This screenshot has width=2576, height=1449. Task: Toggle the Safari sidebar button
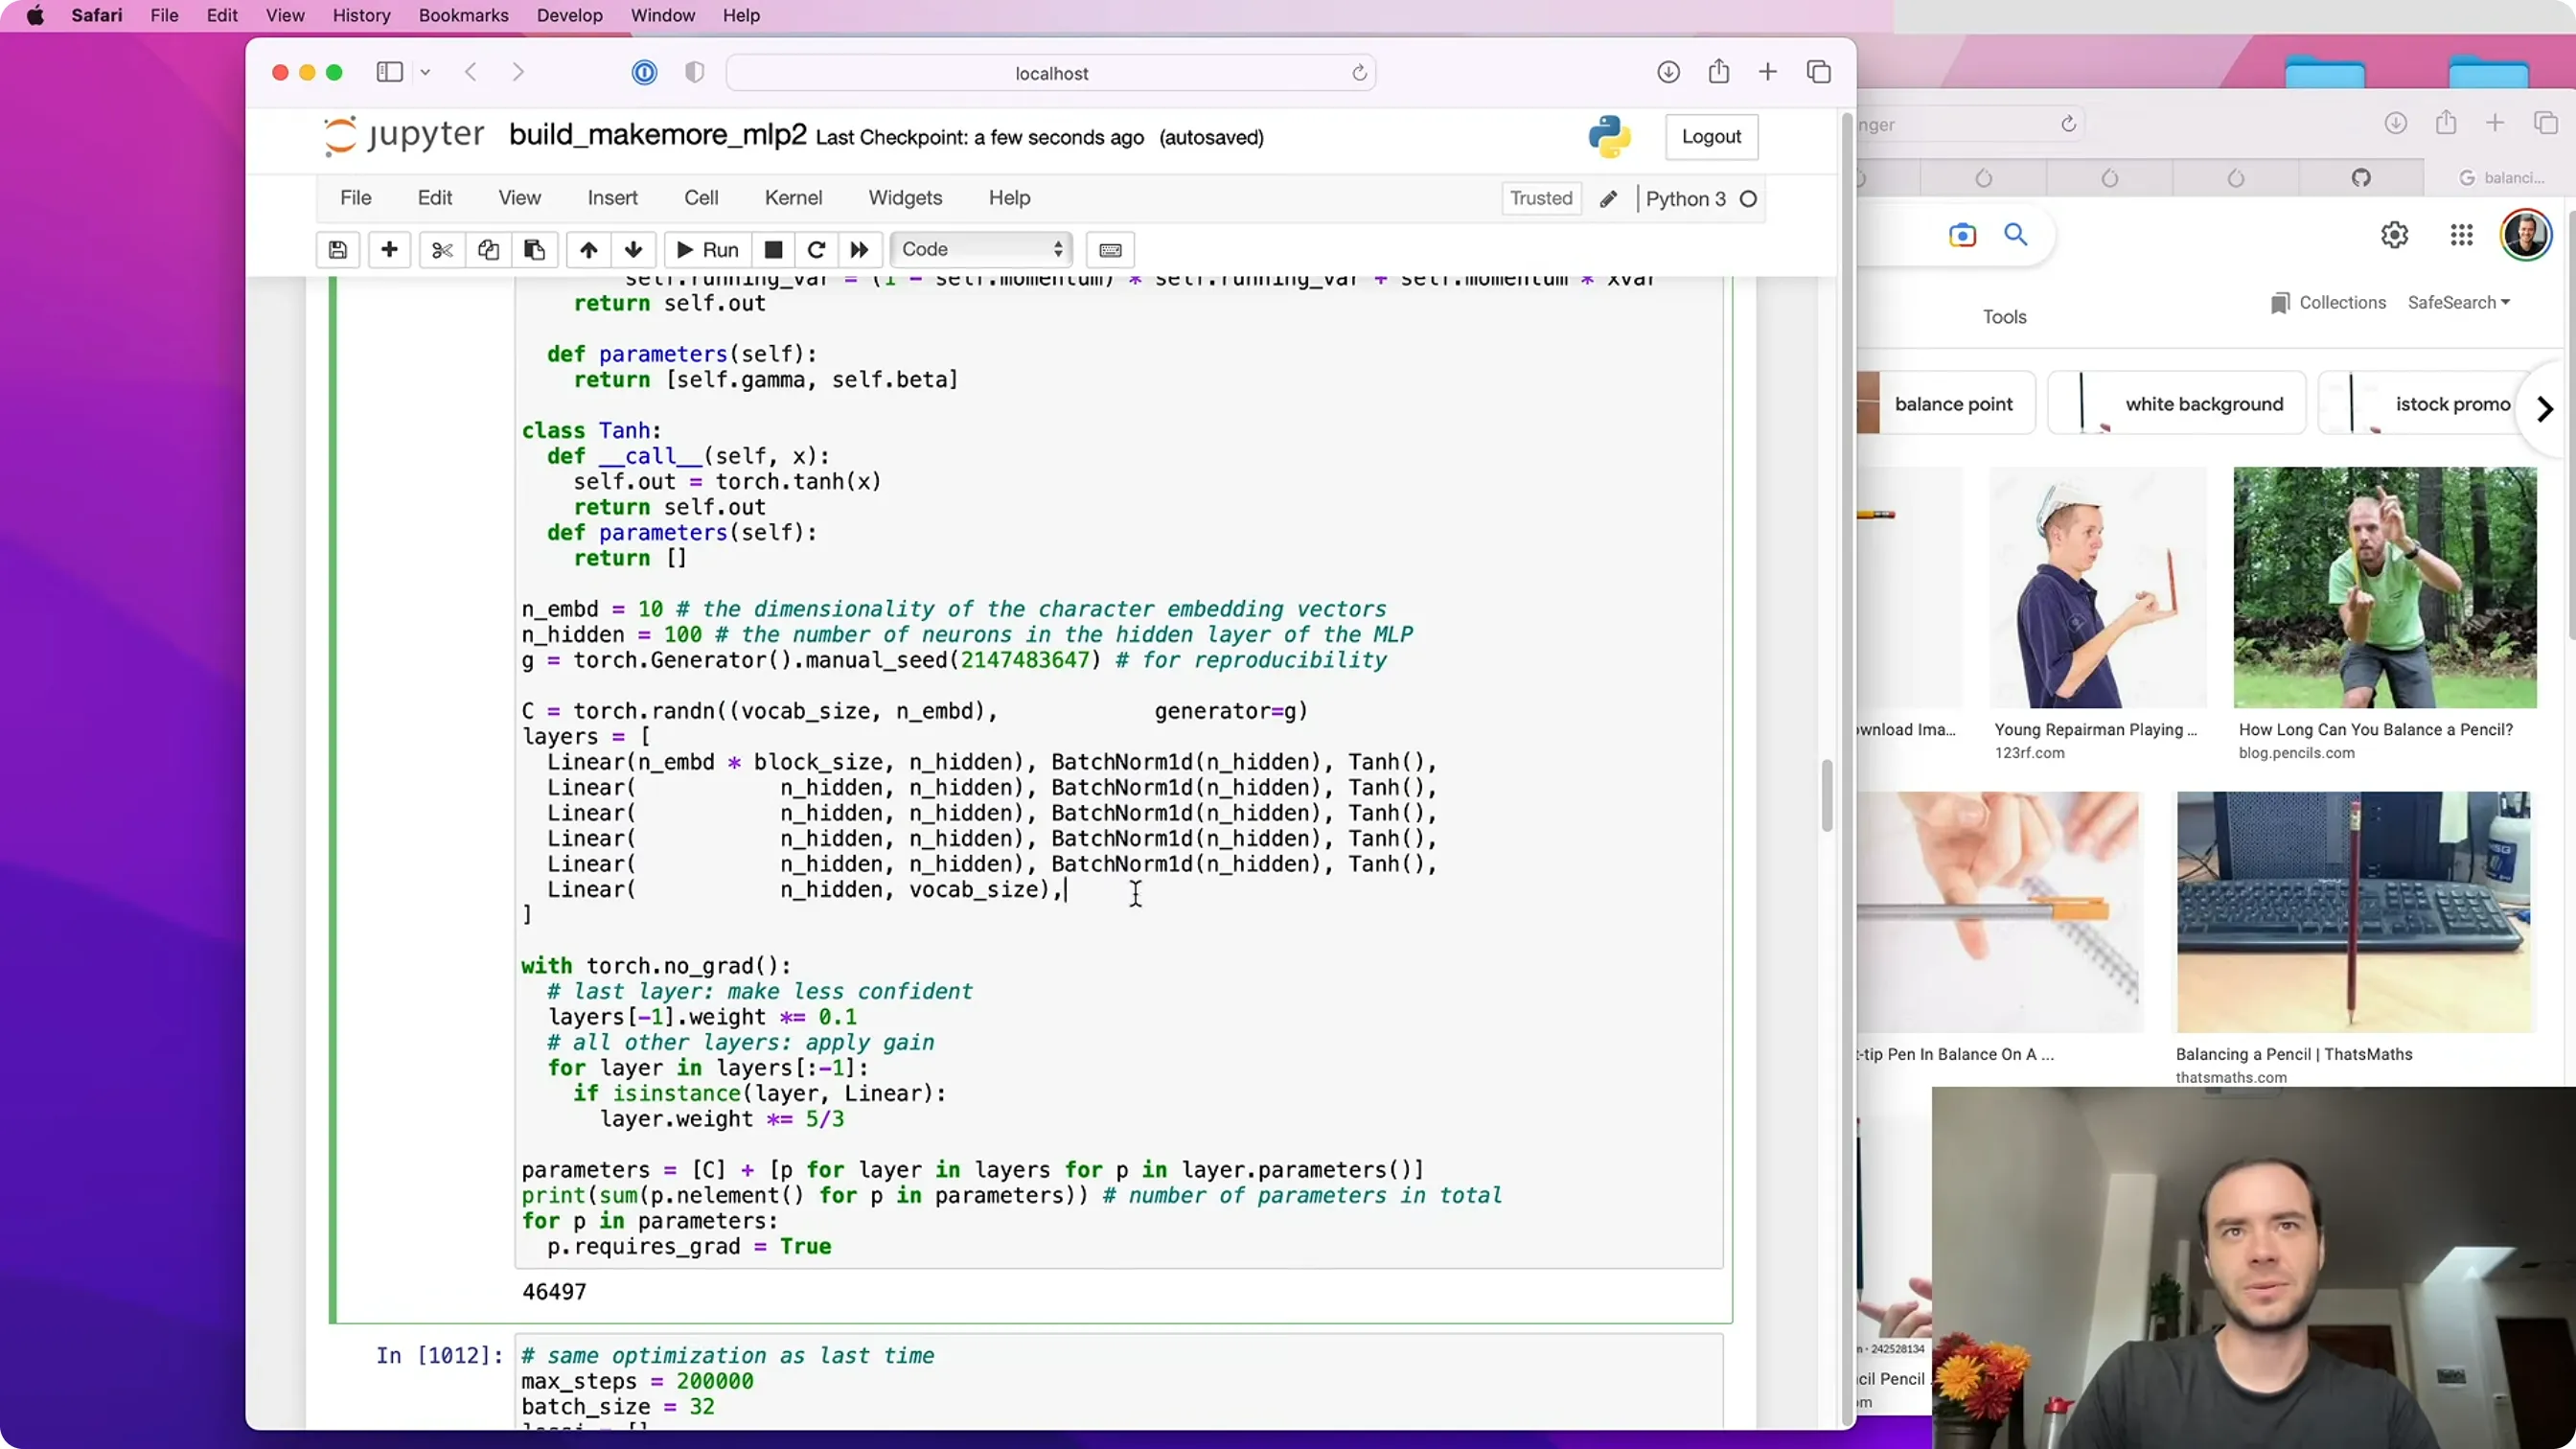[389, 72]
